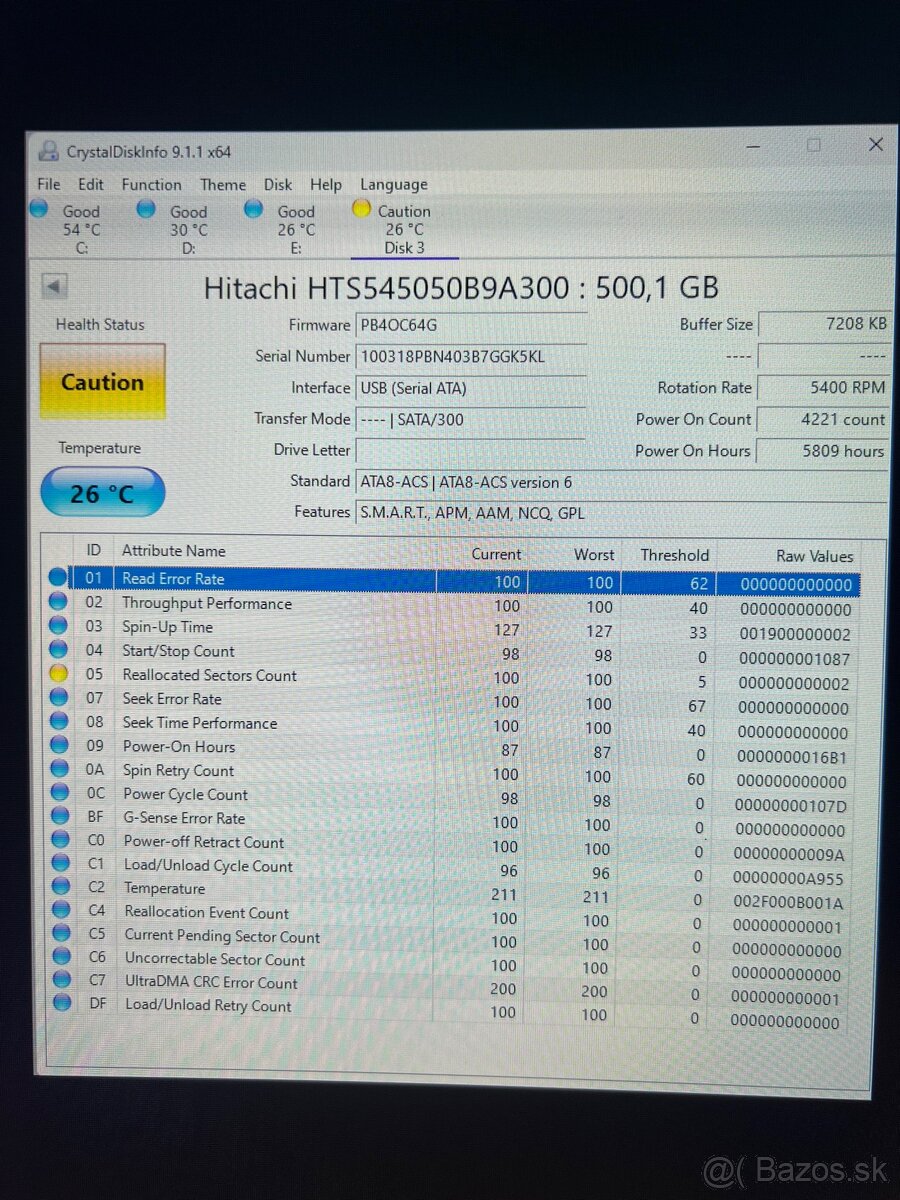Click the yellow Caution health status button
This screenshot has width=900, height=1200.
(x=101, y=381)
